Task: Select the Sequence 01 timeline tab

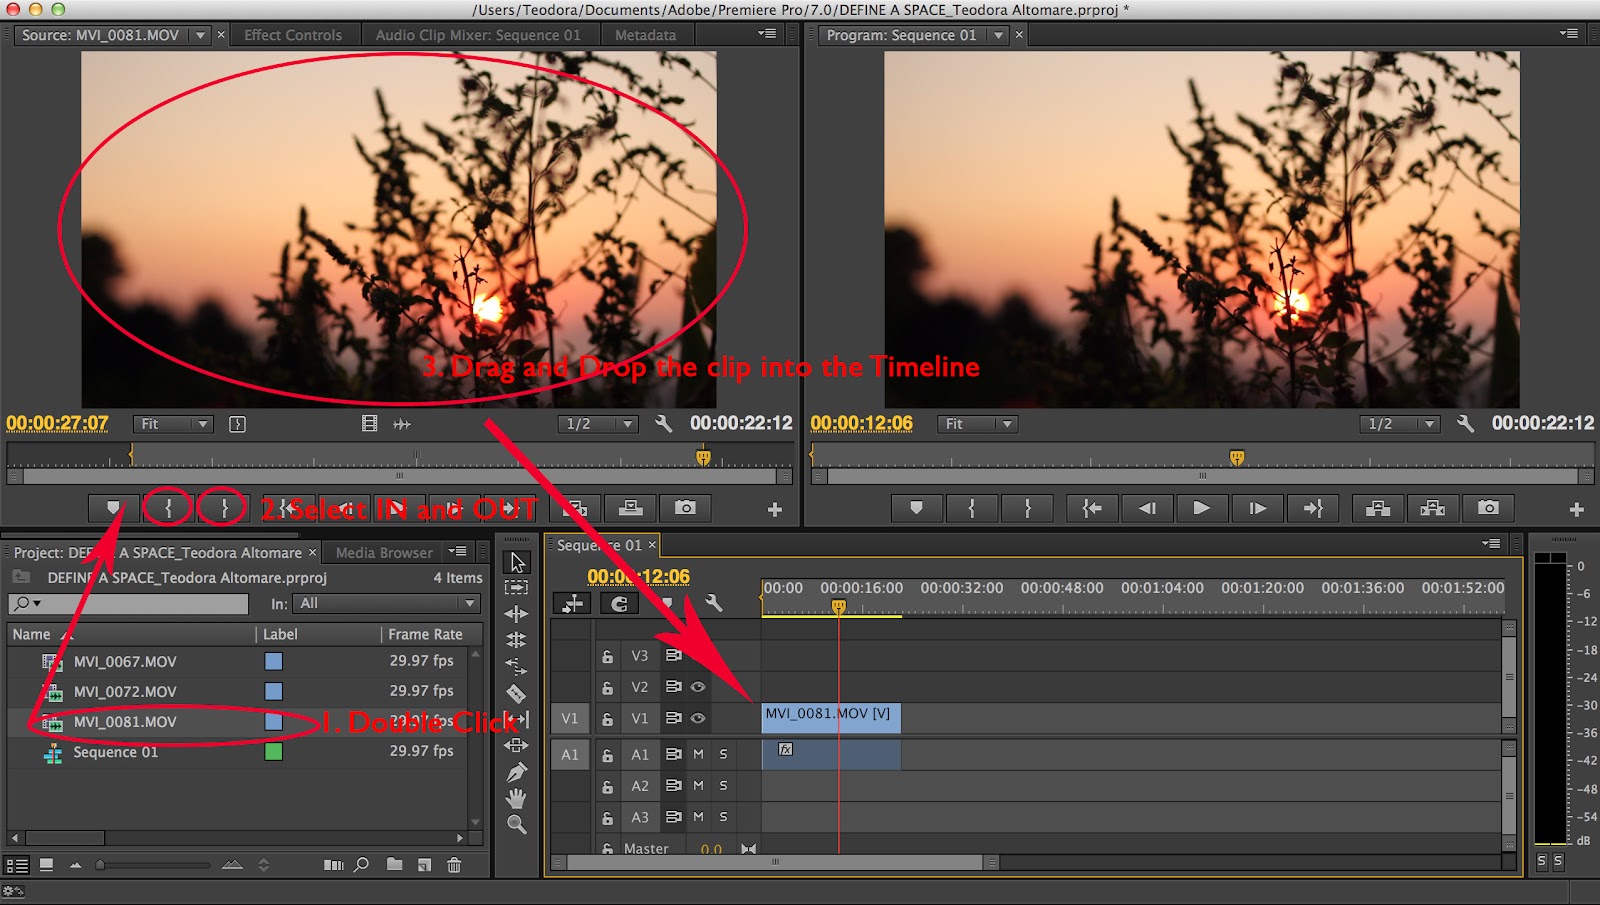Action: [x=599, y=545]
